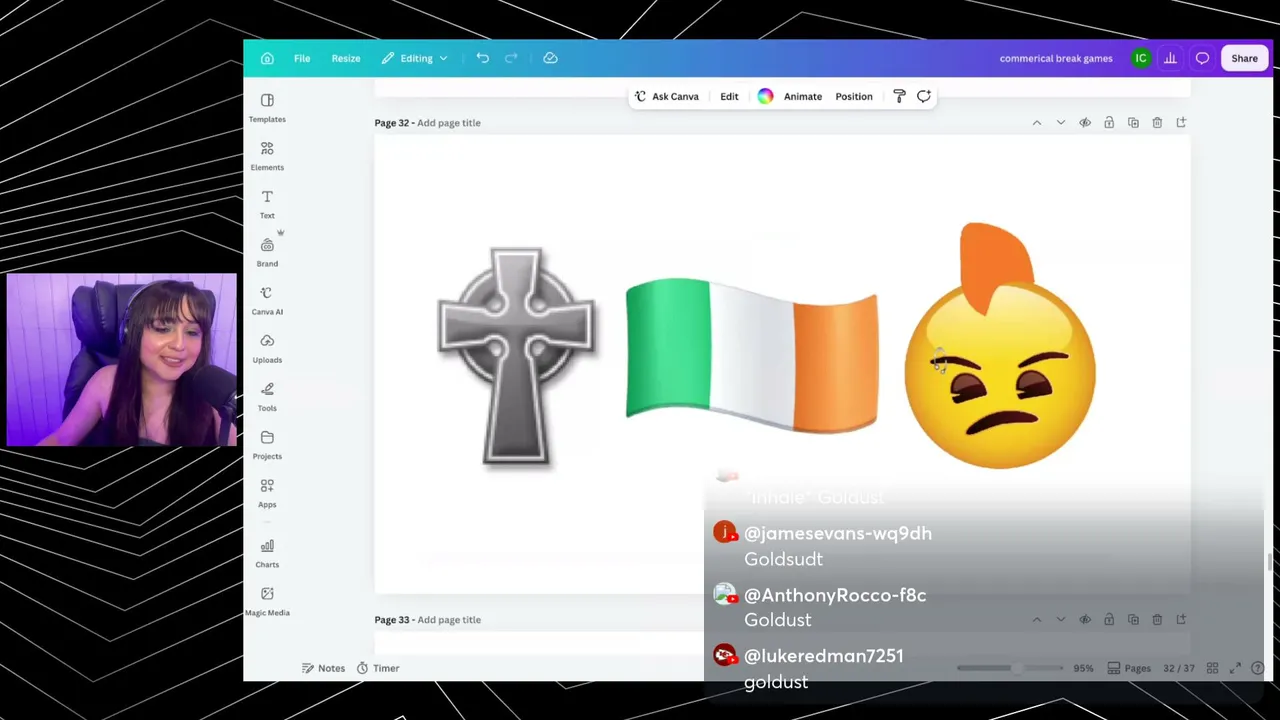The width and height of the screenshot is (1280, 720).
Task: Open the Text panel
Action: click(x=267, y=204)
